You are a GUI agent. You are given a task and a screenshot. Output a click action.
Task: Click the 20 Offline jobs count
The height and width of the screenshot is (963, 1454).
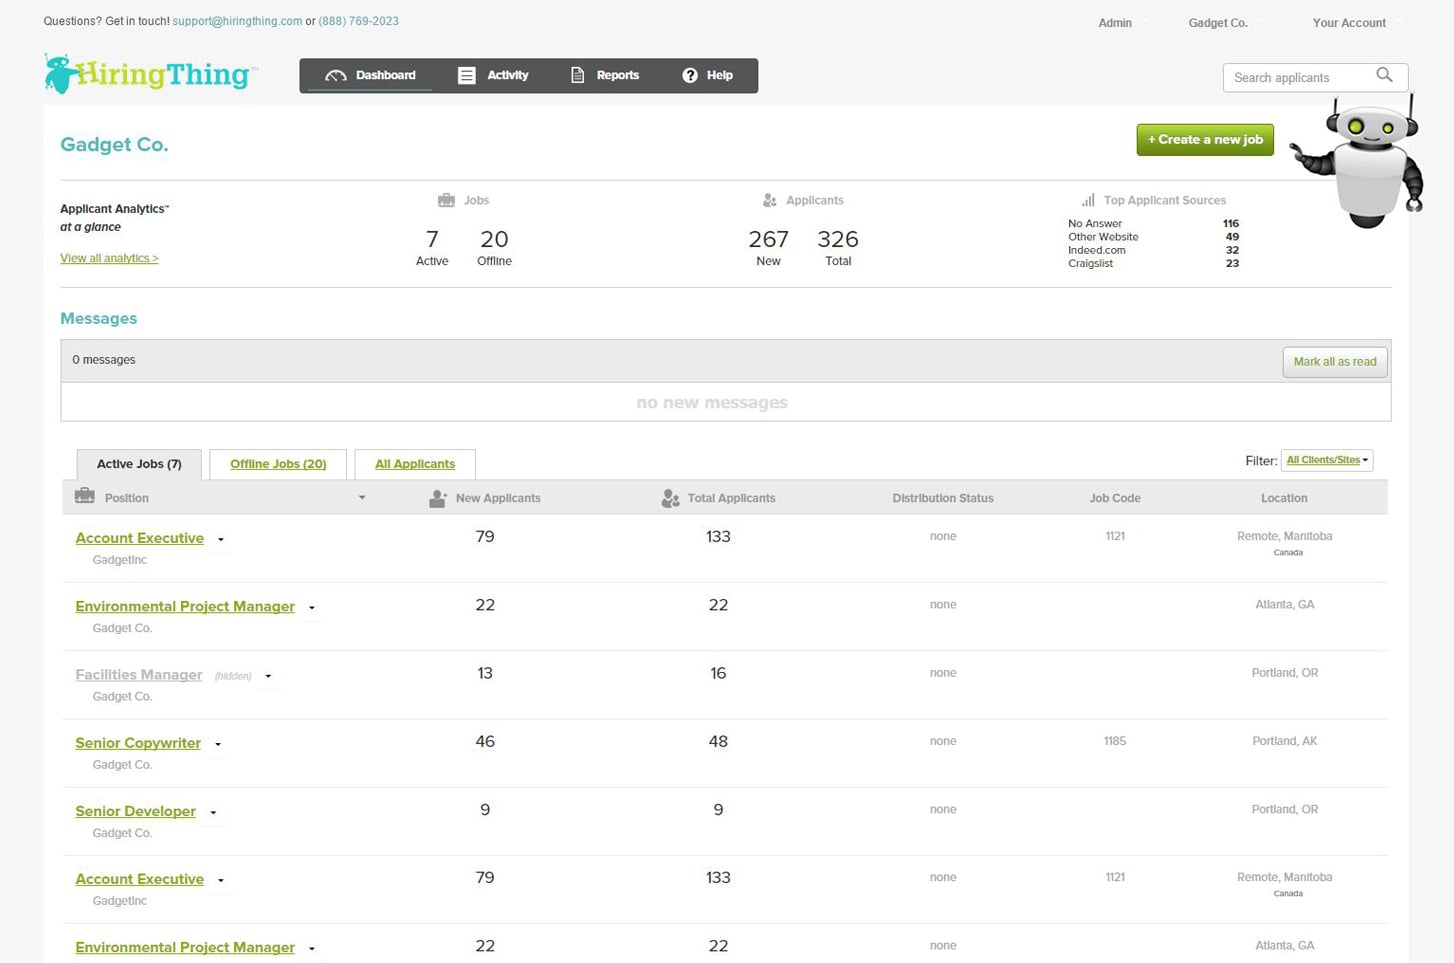pos(494,239)
